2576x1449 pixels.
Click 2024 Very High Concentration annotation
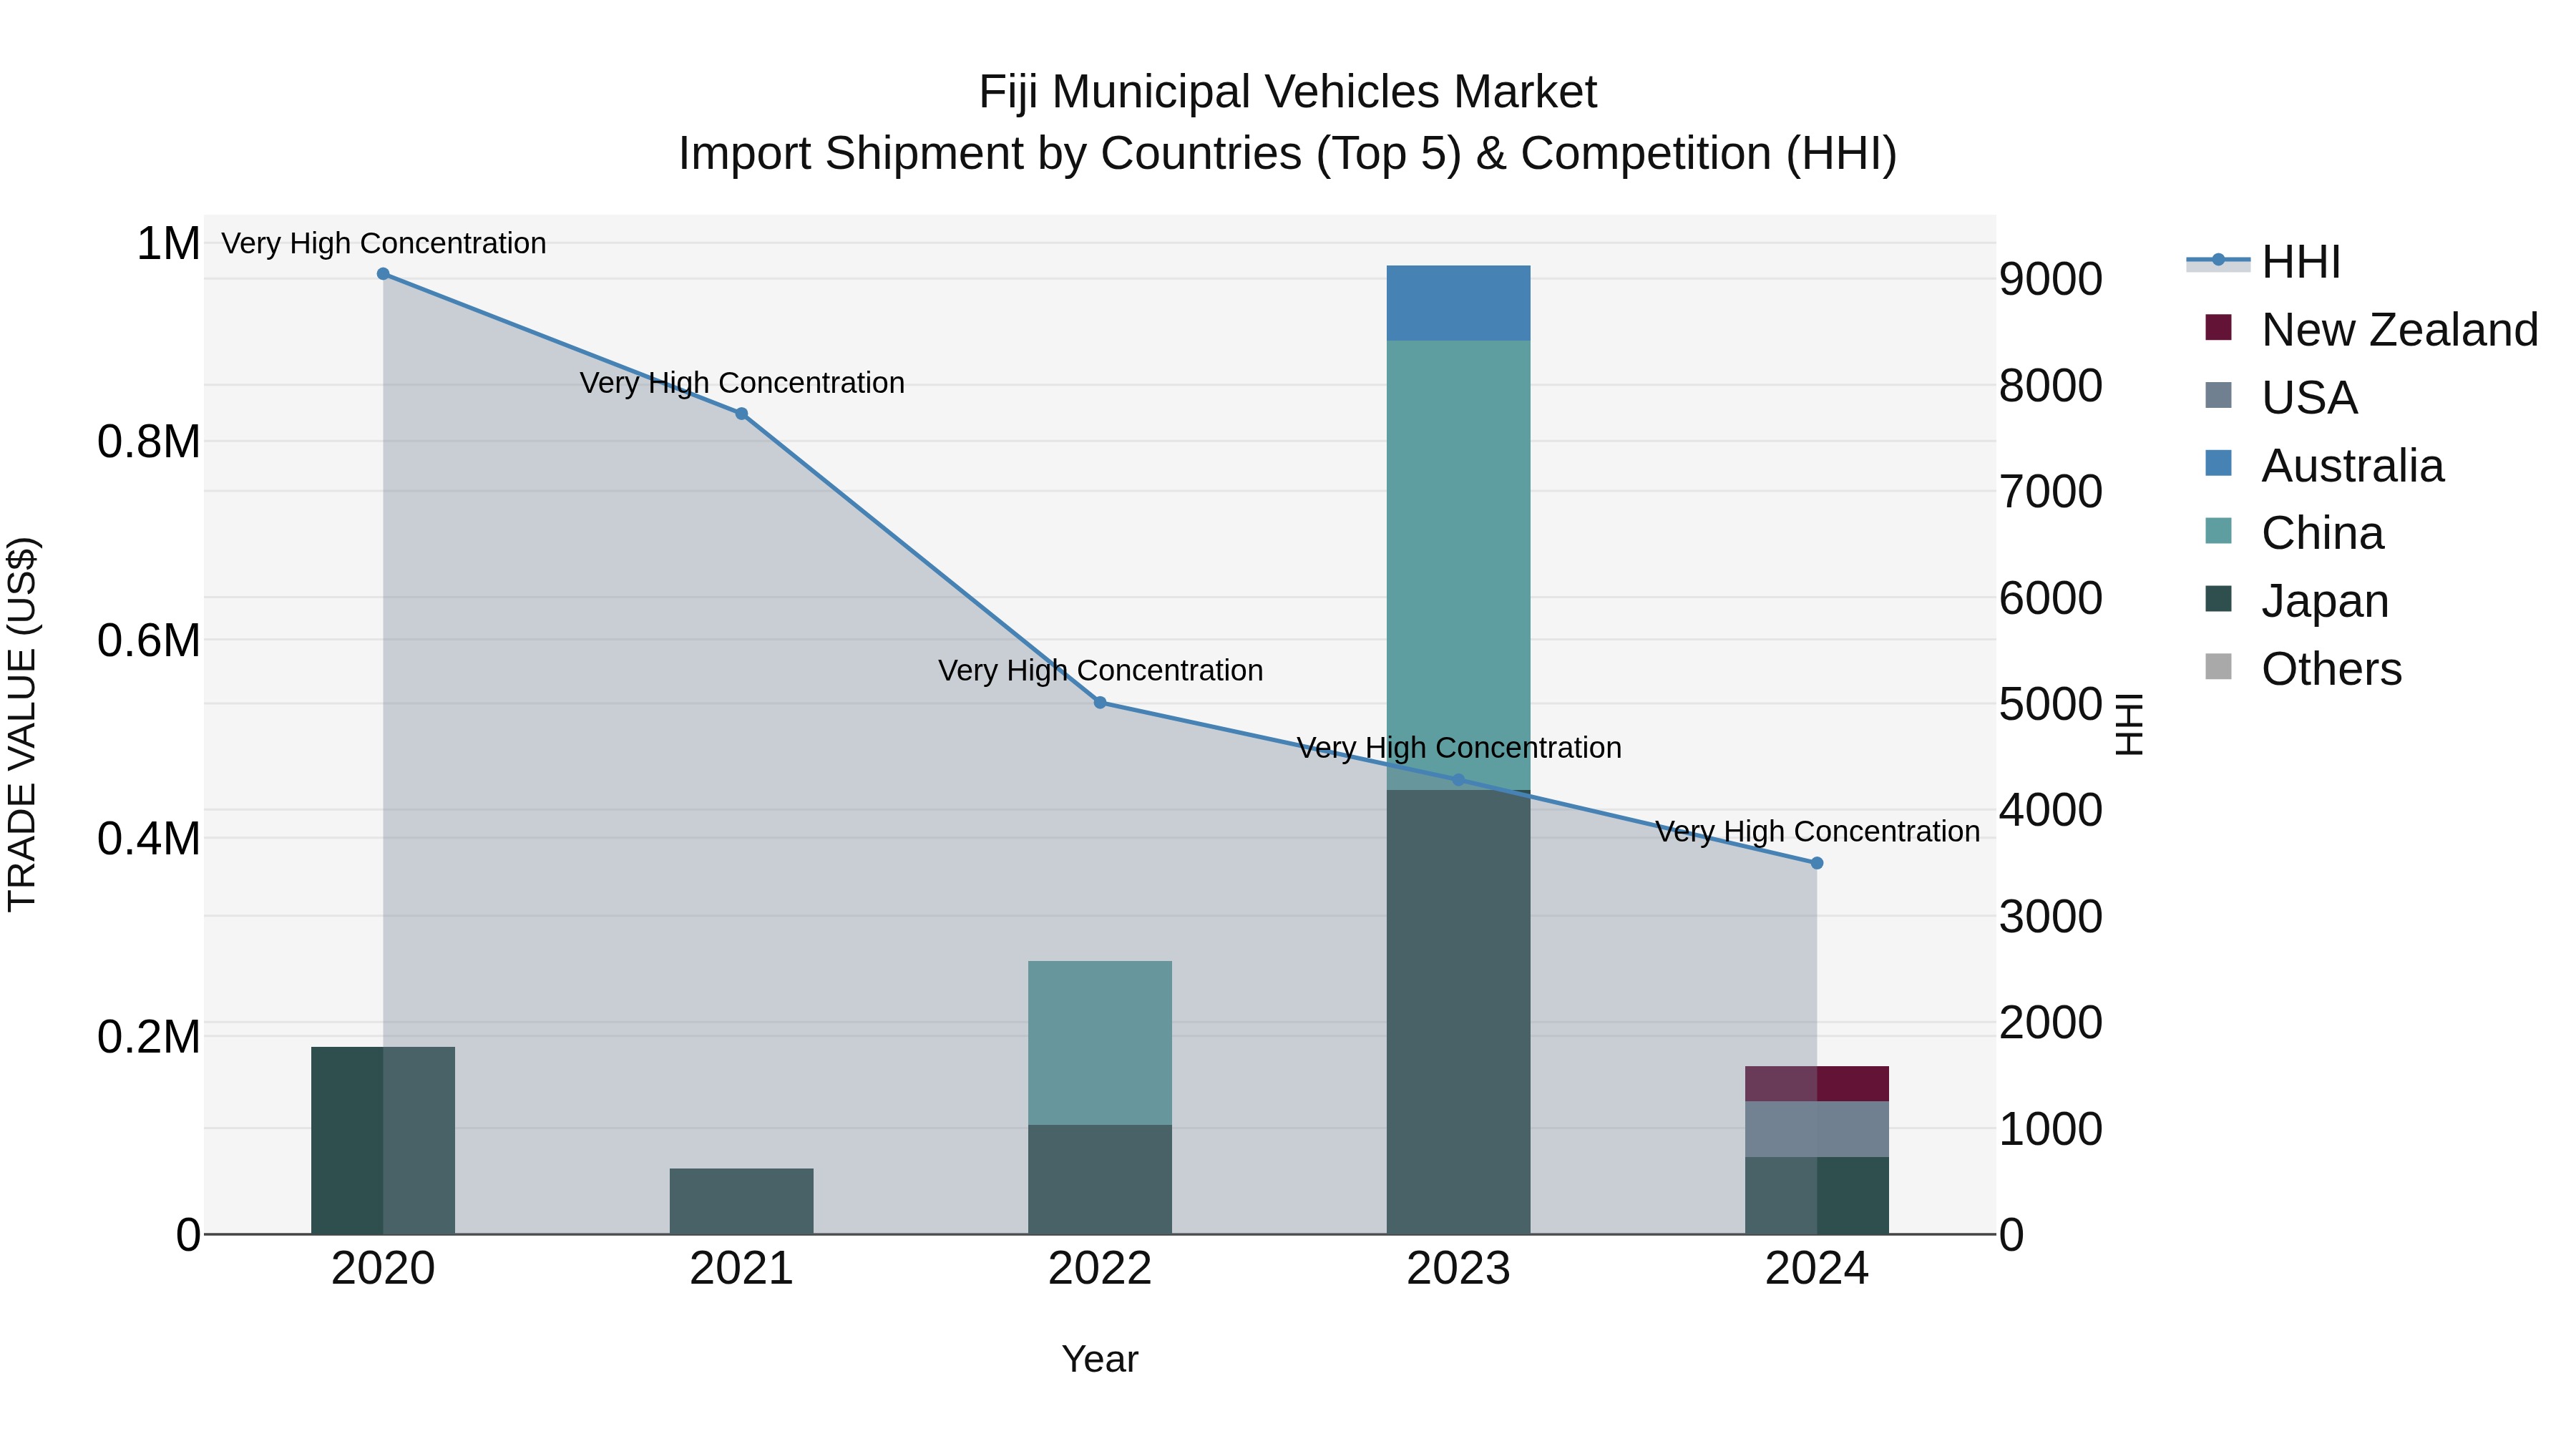[x=1818, y=832]
